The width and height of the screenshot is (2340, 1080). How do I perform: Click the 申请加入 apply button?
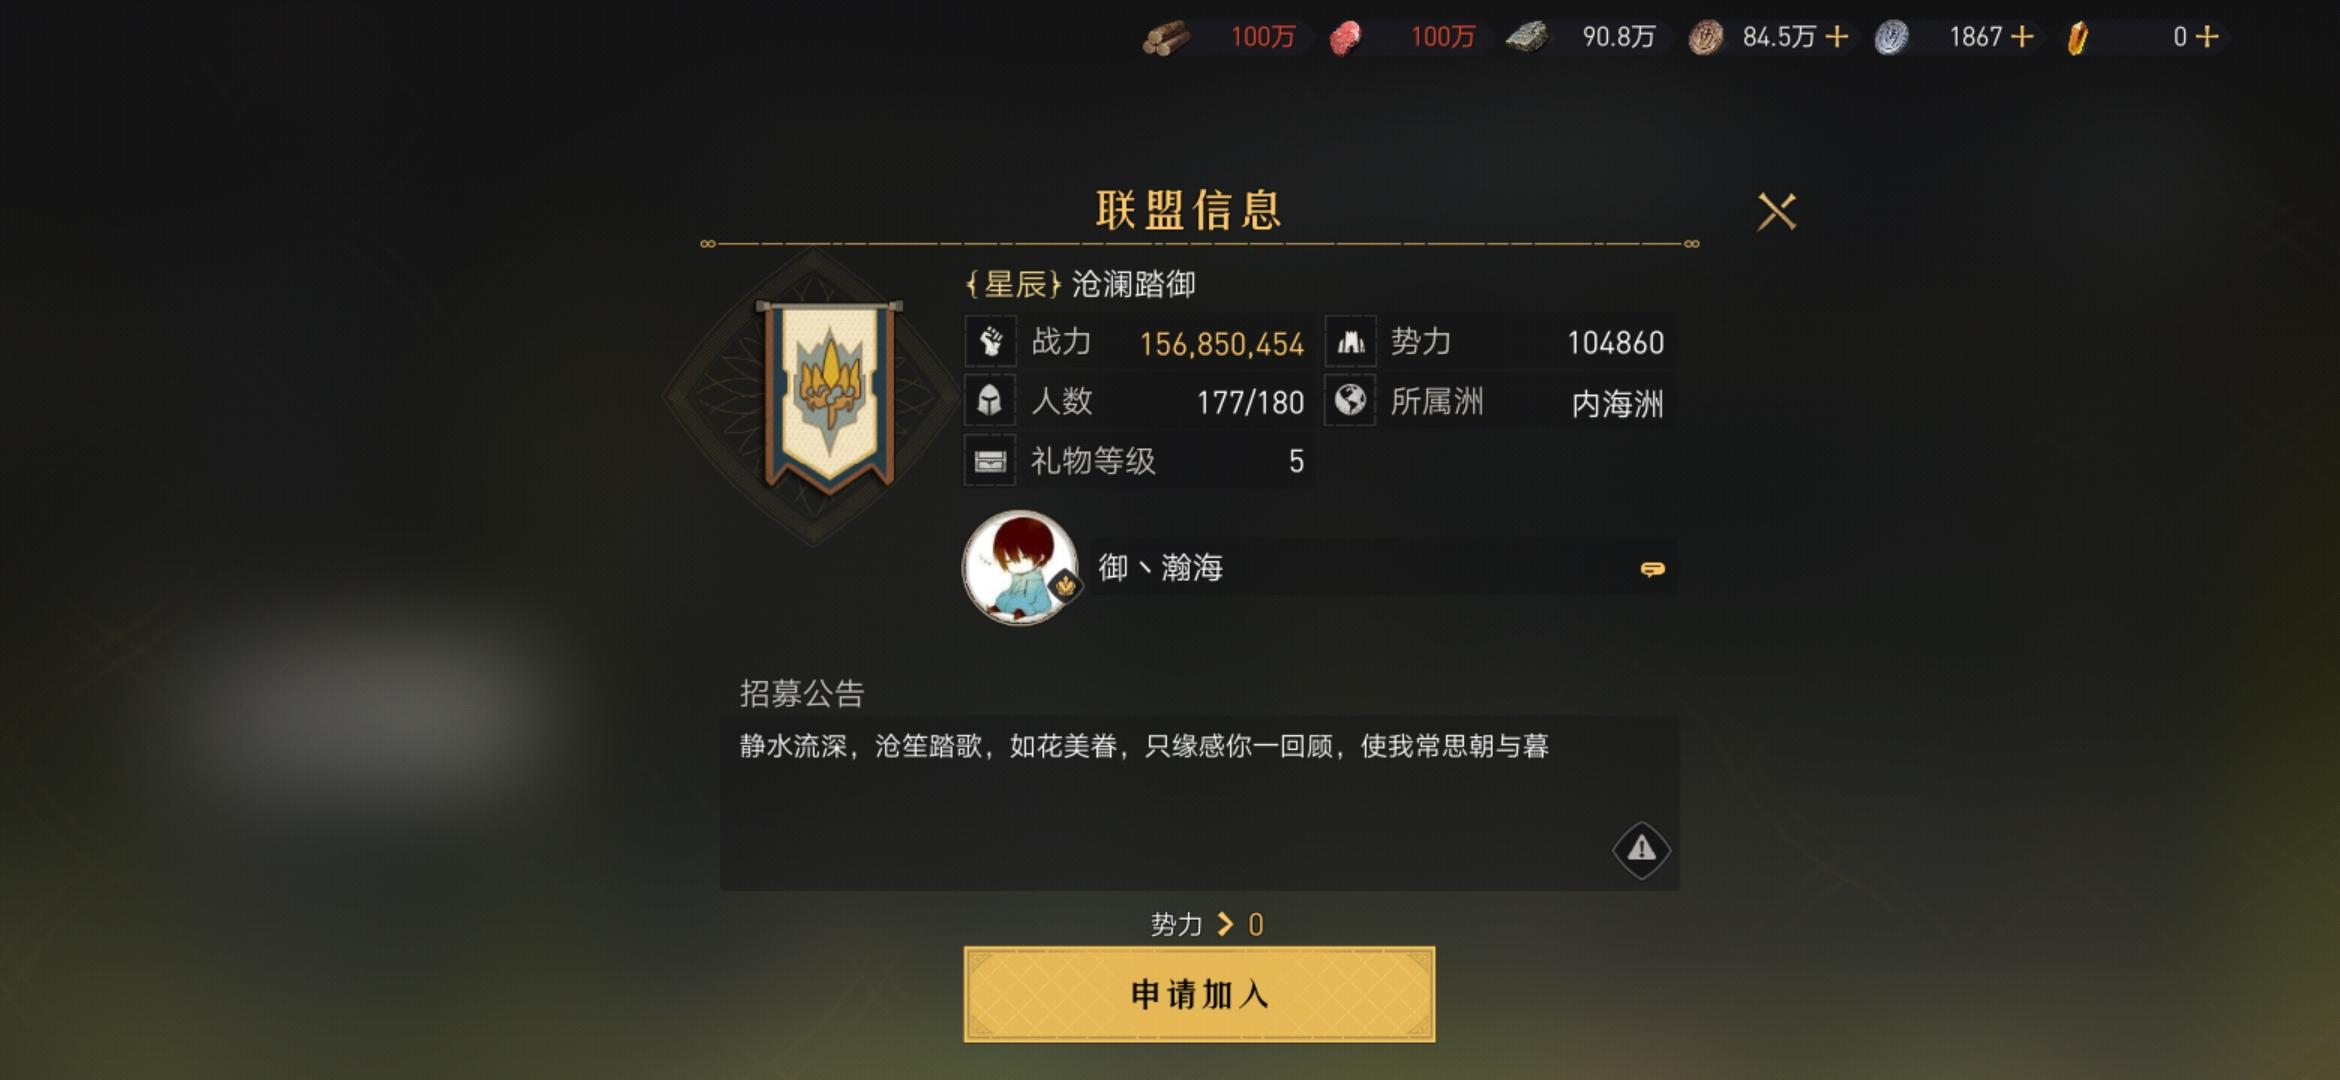(x=1199, y=994)
